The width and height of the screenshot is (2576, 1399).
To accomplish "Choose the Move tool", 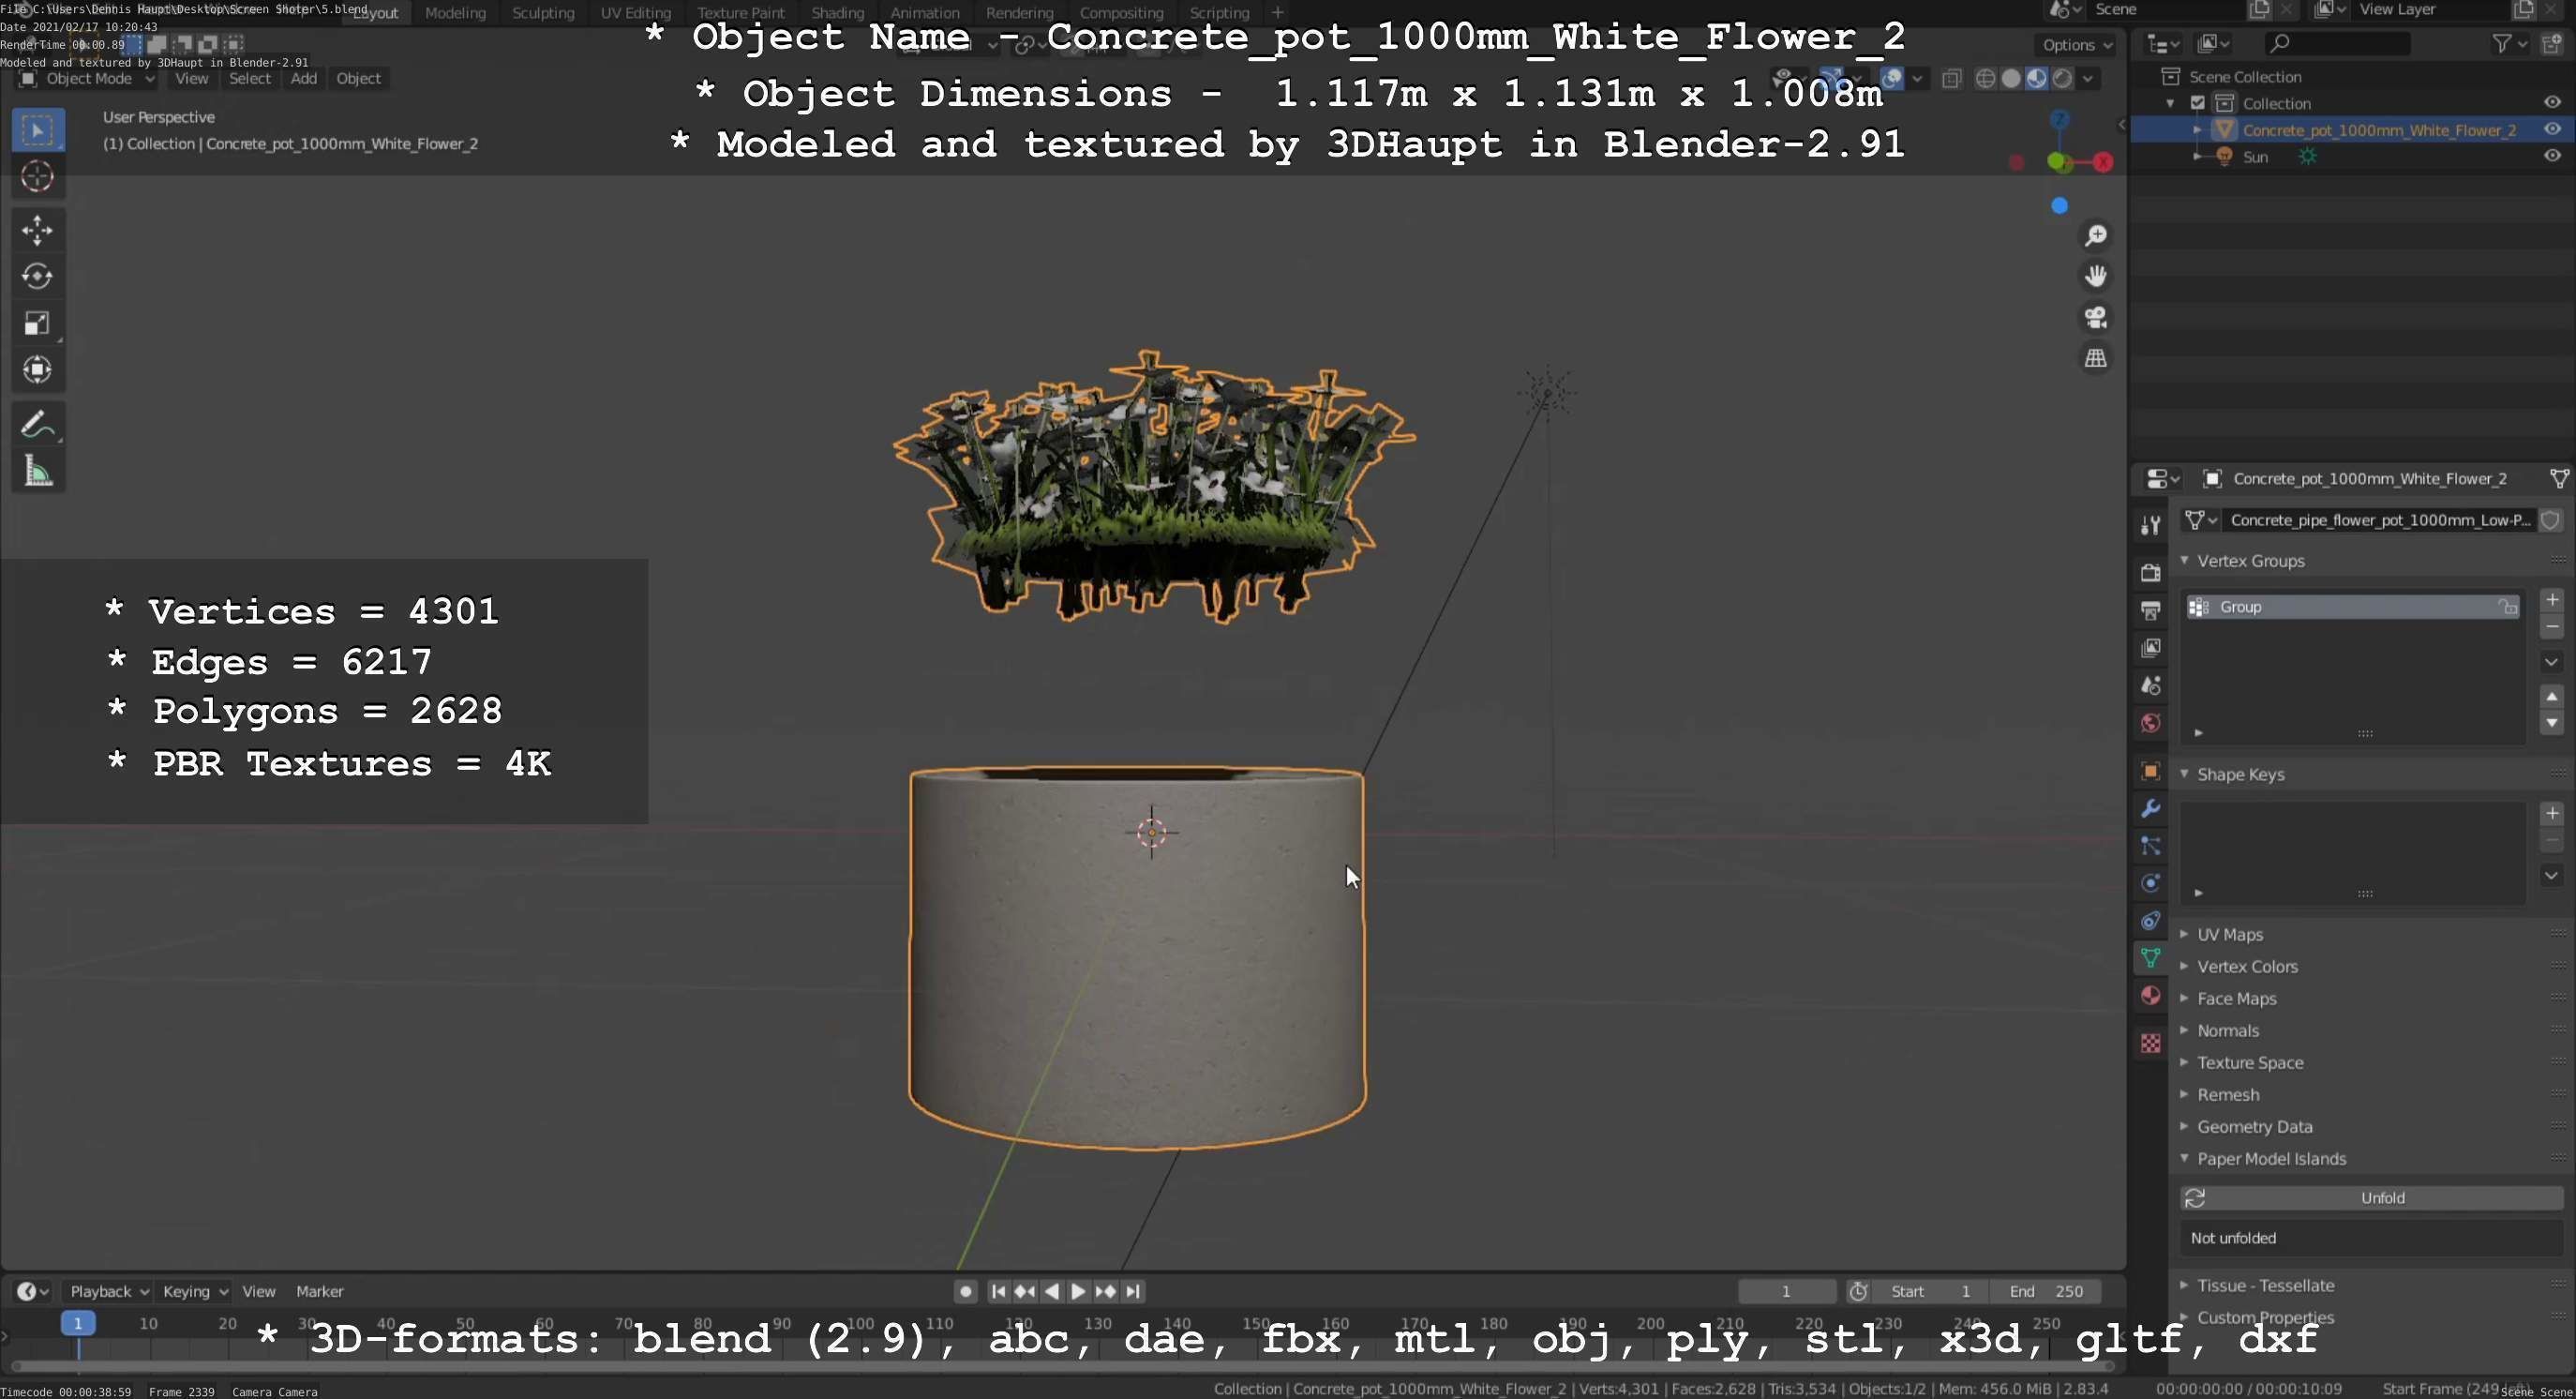I will click(x=38, y=231).
